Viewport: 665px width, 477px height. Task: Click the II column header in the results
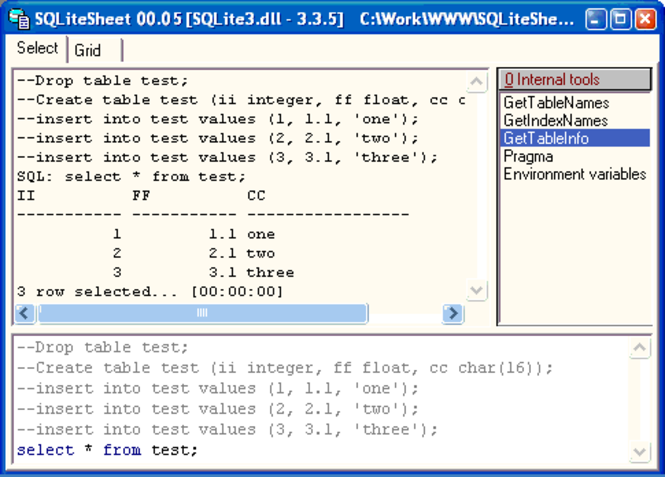pos(26,195)
